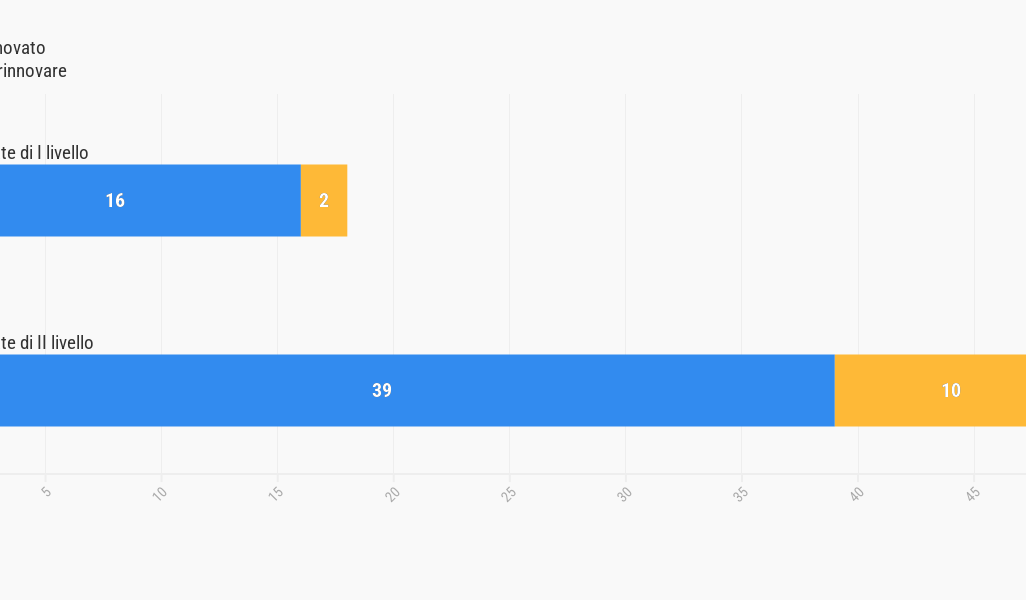Select the x-axis tick label 40
The width and height of the screenshot is (1026, 600).
click(x=857, y=493)
